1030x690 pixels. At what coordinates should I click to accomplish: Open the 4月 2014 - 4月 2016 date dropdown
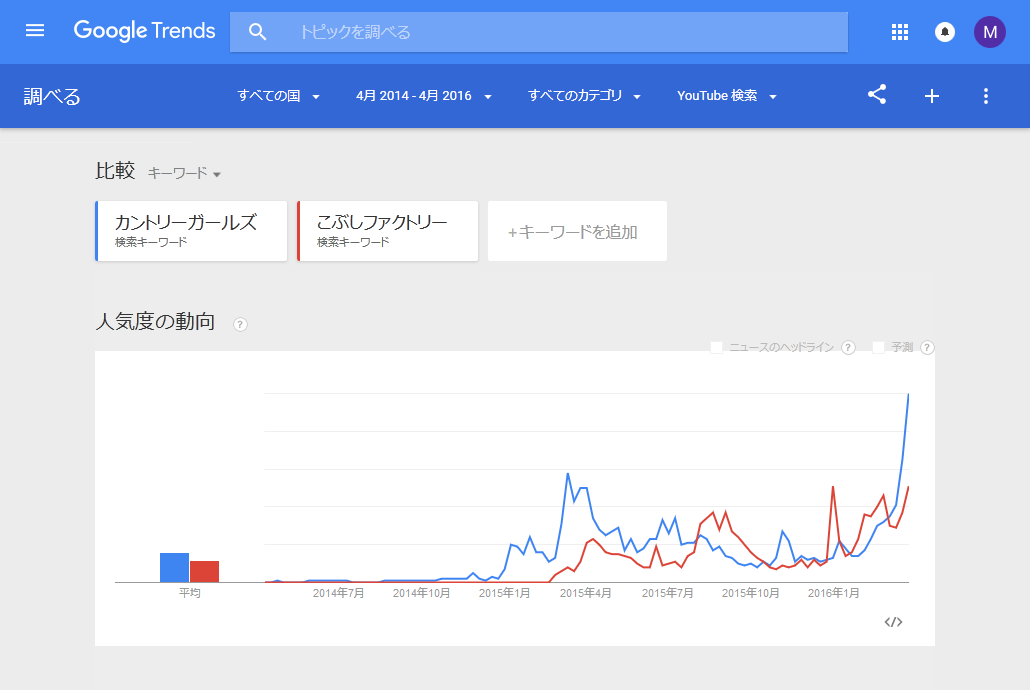[x=424, y=96]
